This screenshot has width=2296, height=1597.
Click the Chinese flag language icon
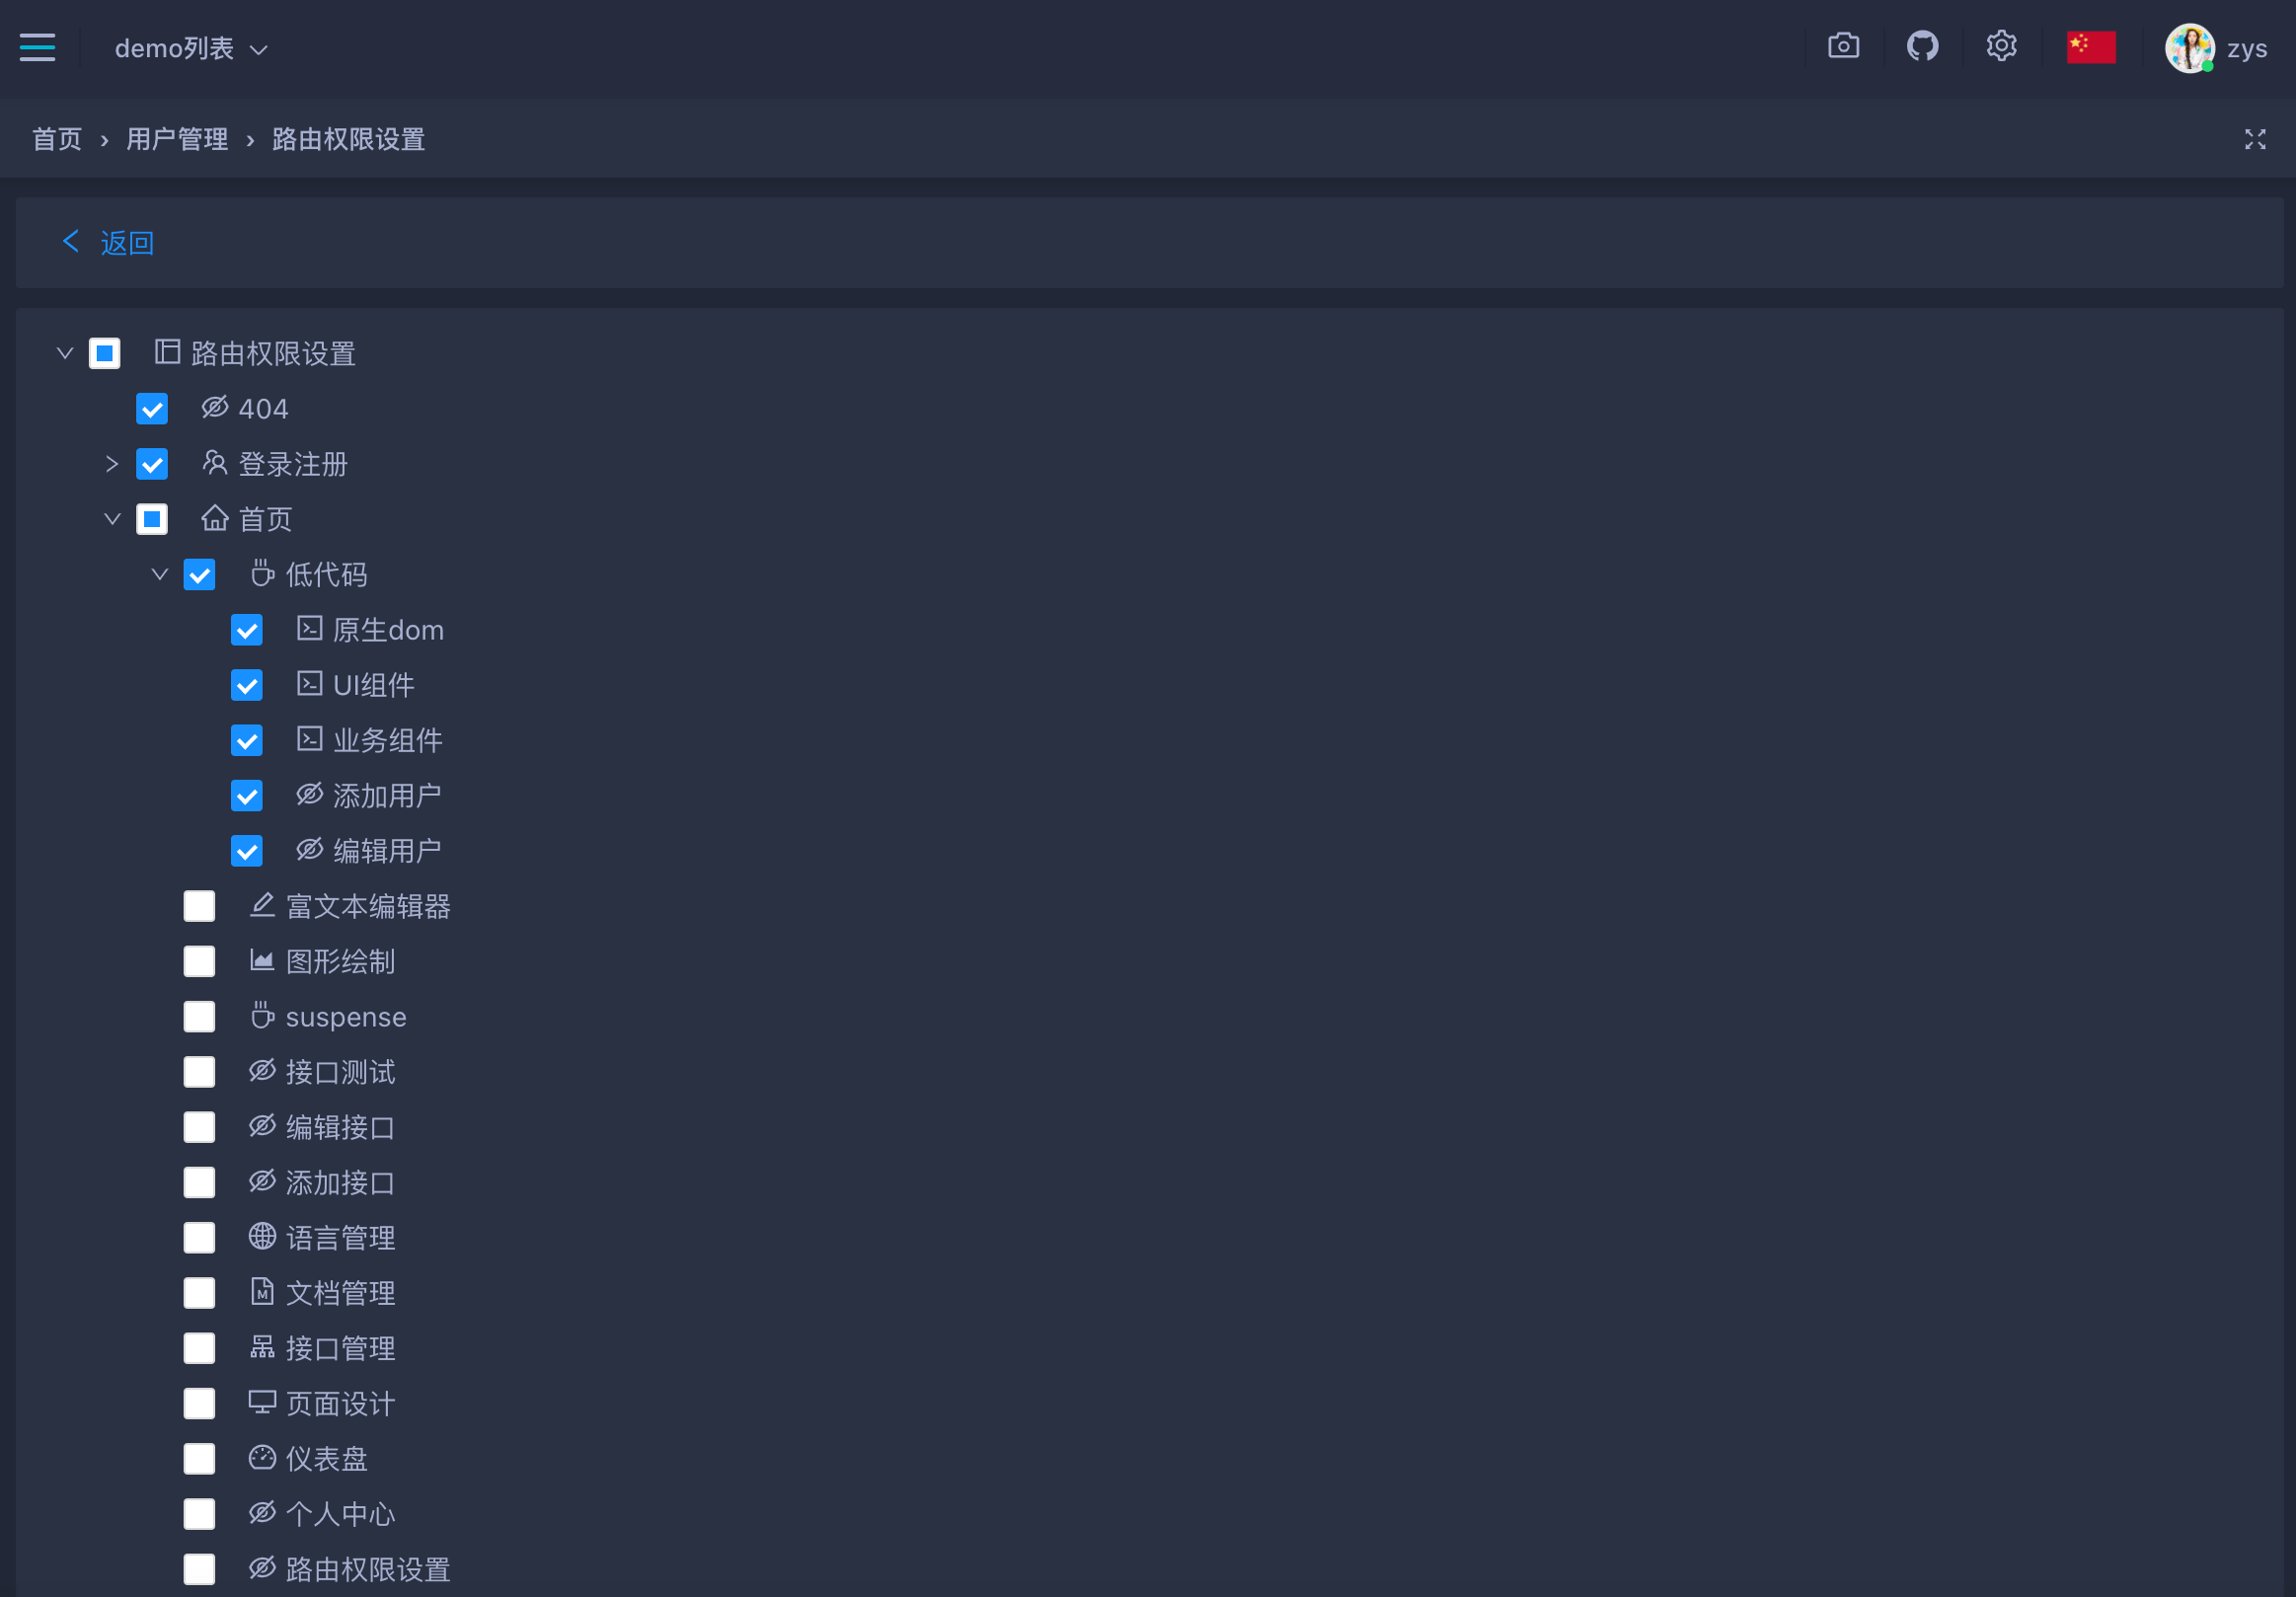[2091, 47]
